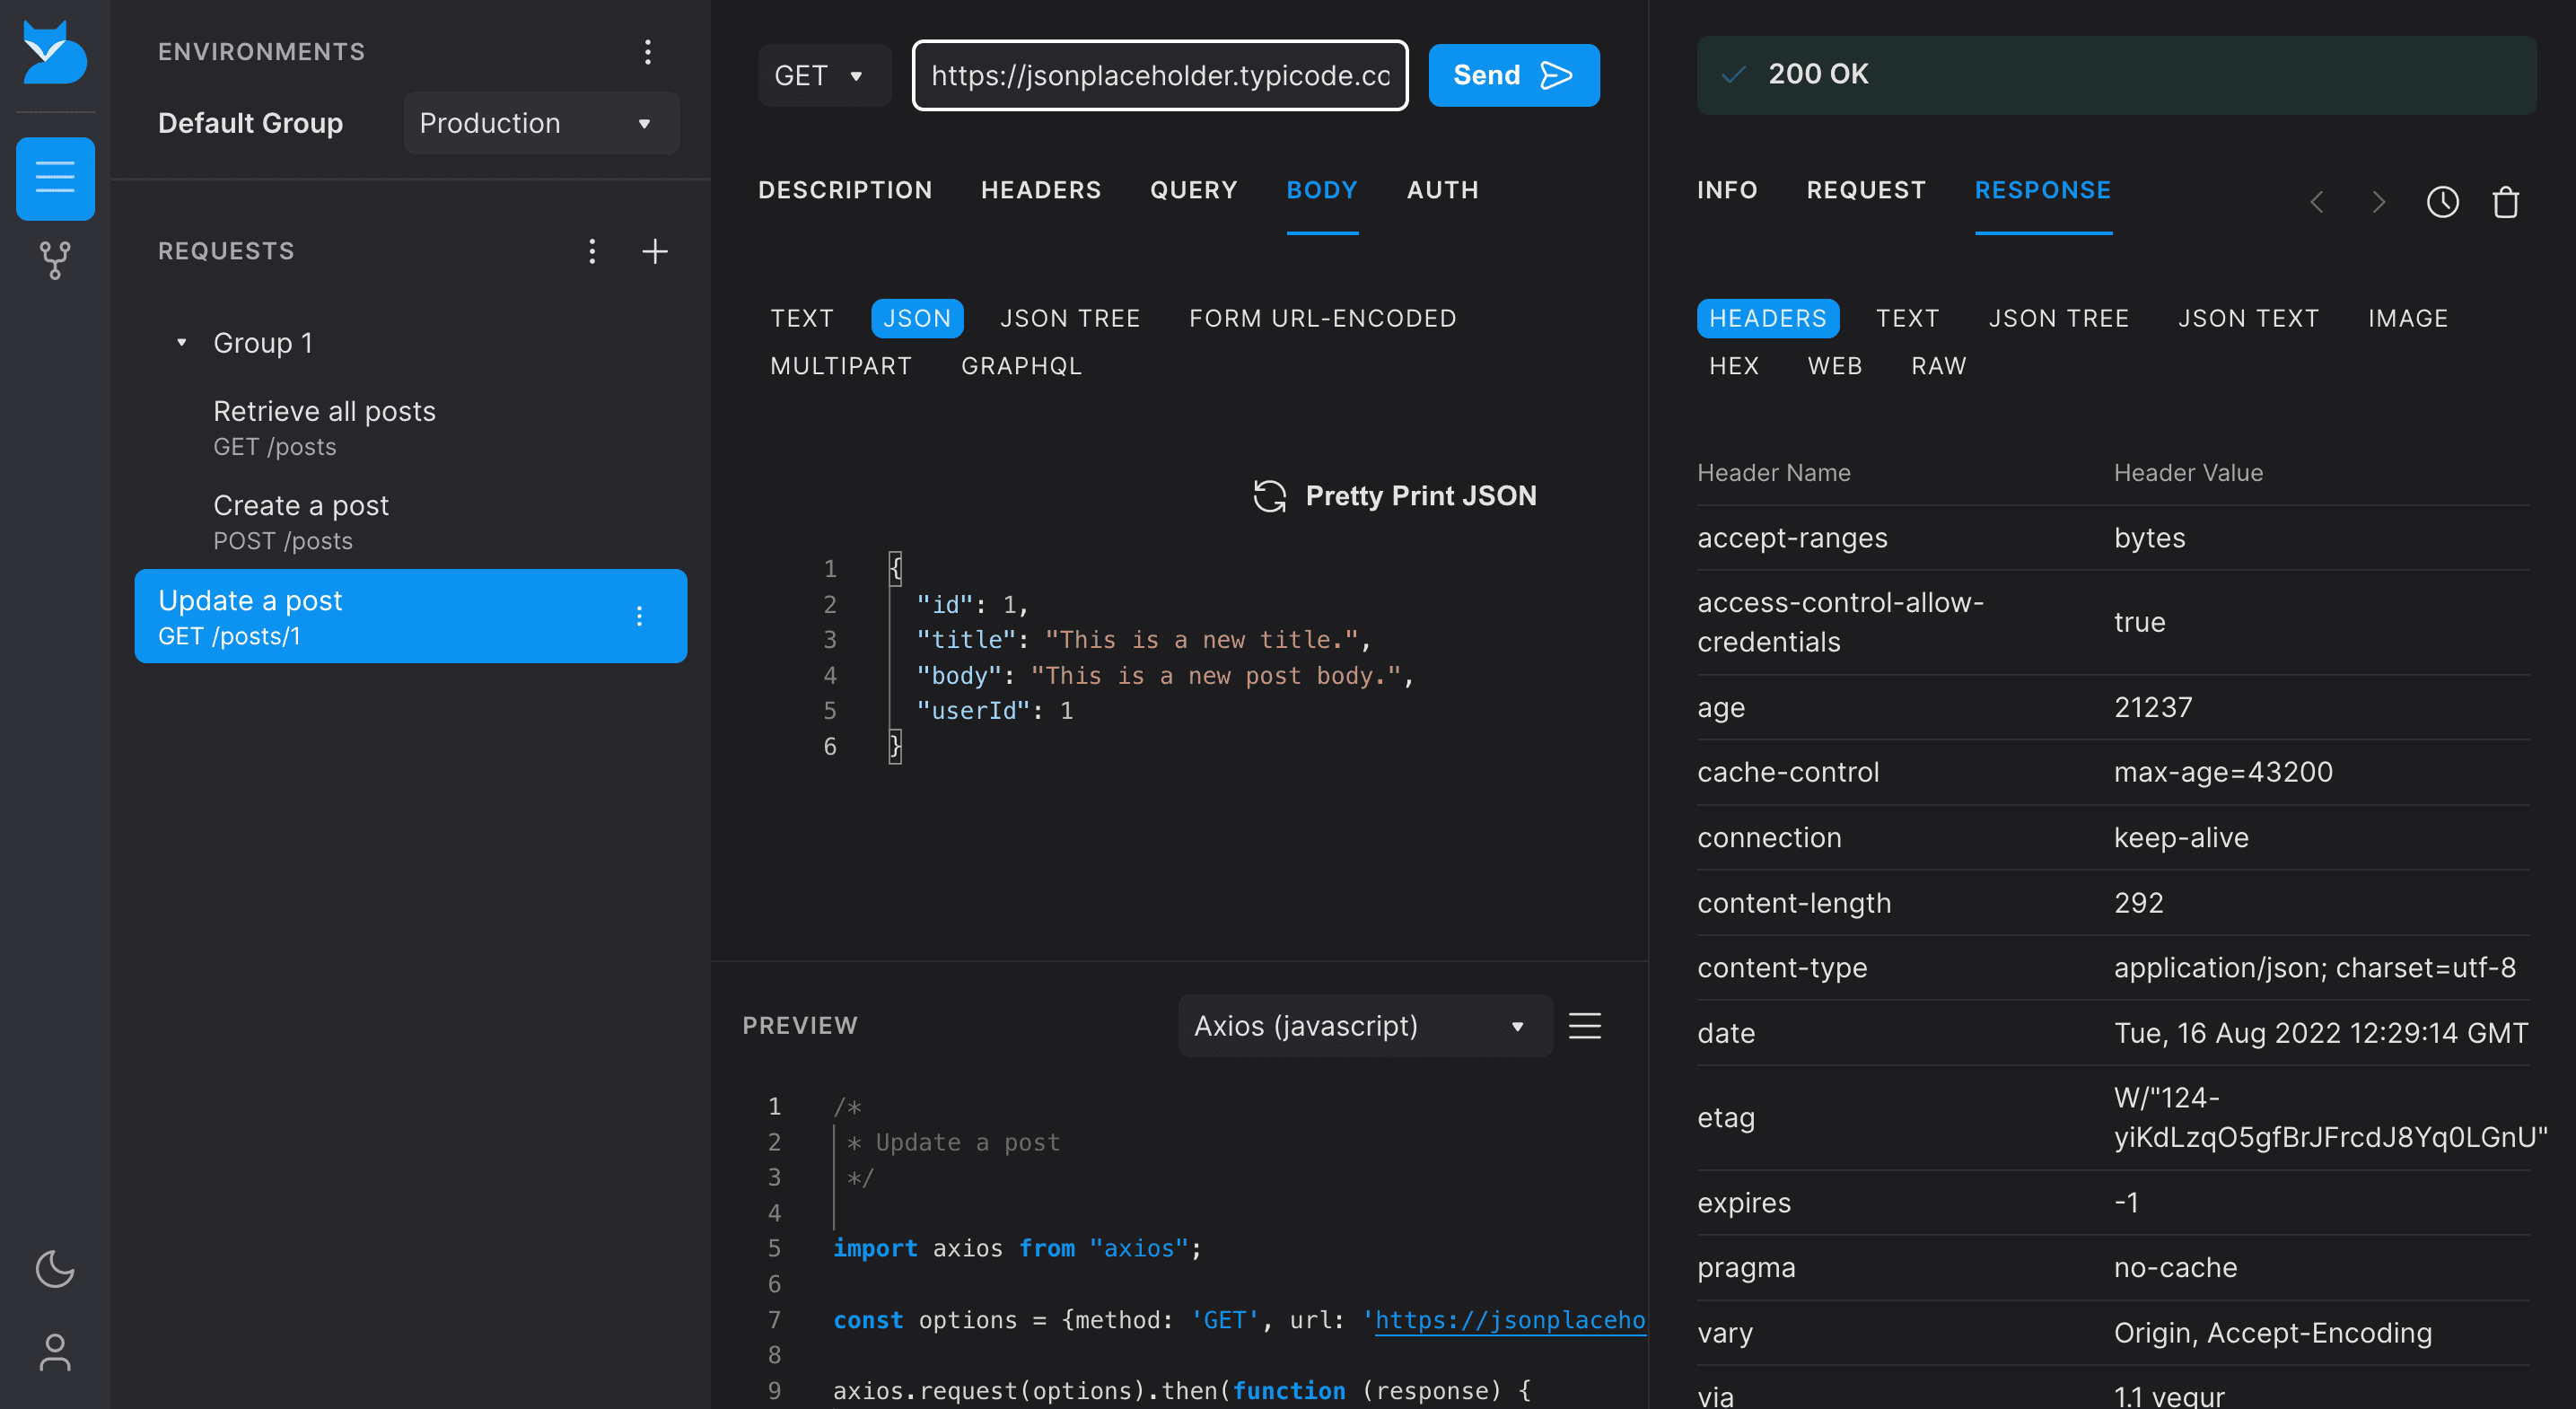The height and width of the screenshot is (1409, 2576).
Task: Select Create a post request
Action: tap(410, 522)
